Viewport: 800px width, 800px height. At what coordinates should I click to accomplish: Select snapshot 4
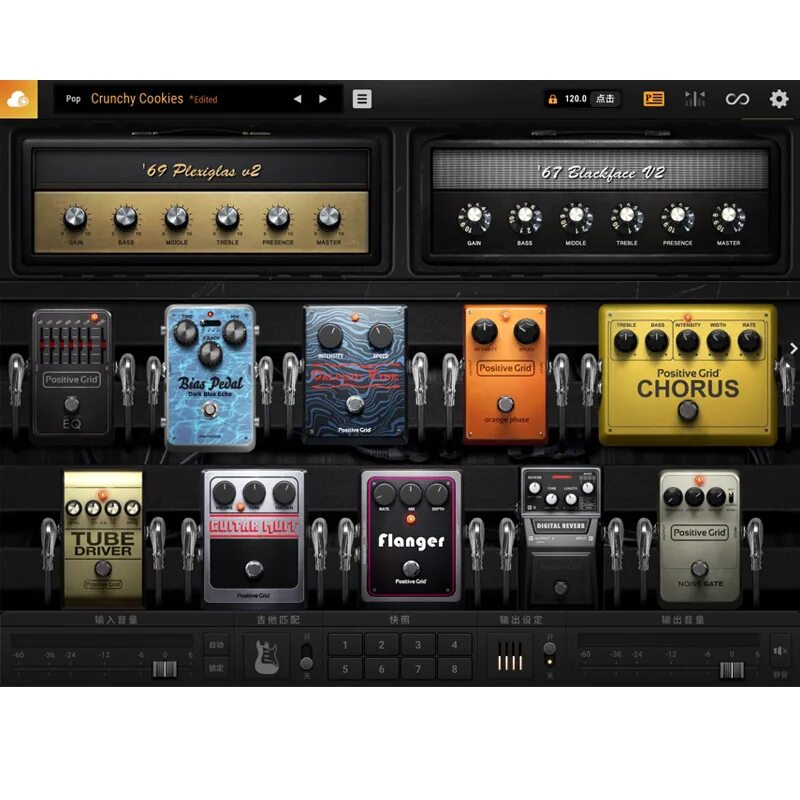(x=454, y=644)
